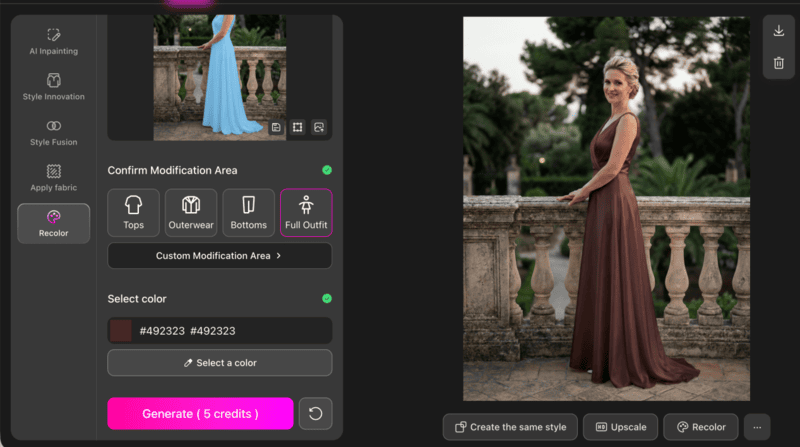800x447 pixels.
Task: Click the Upscale button
Action: click(x=621, y=427)
